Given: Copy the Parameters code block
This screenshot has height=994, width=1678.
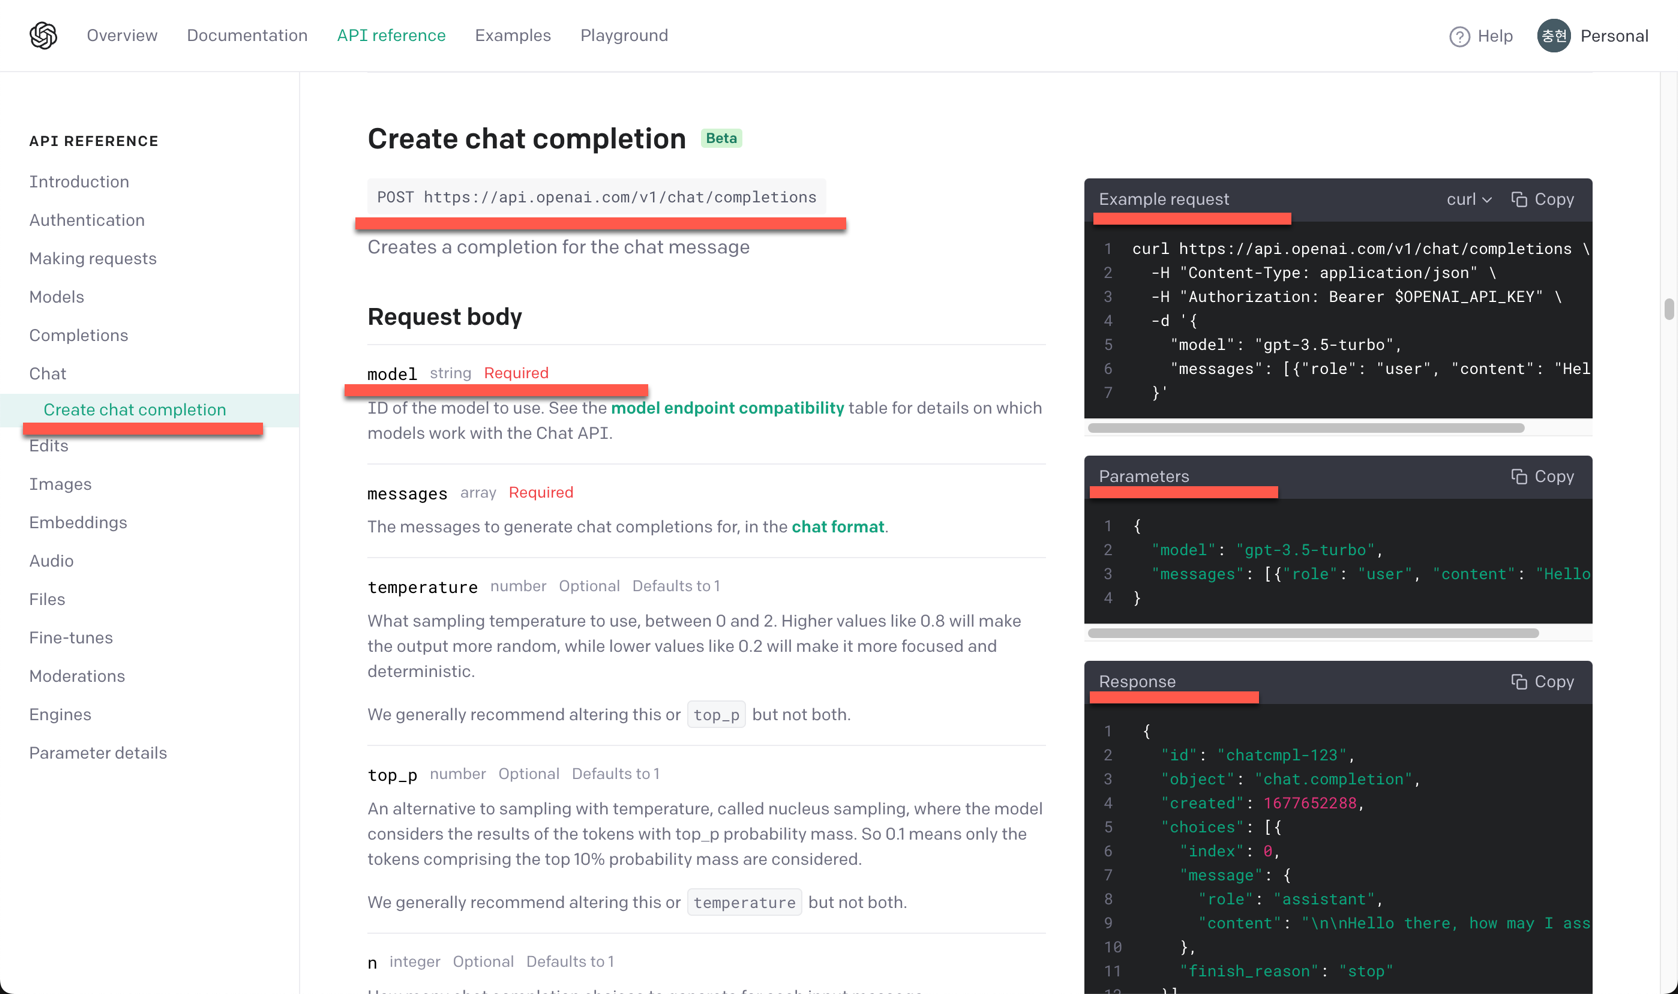Looking at the screenshot, I should pos(1542,476).
